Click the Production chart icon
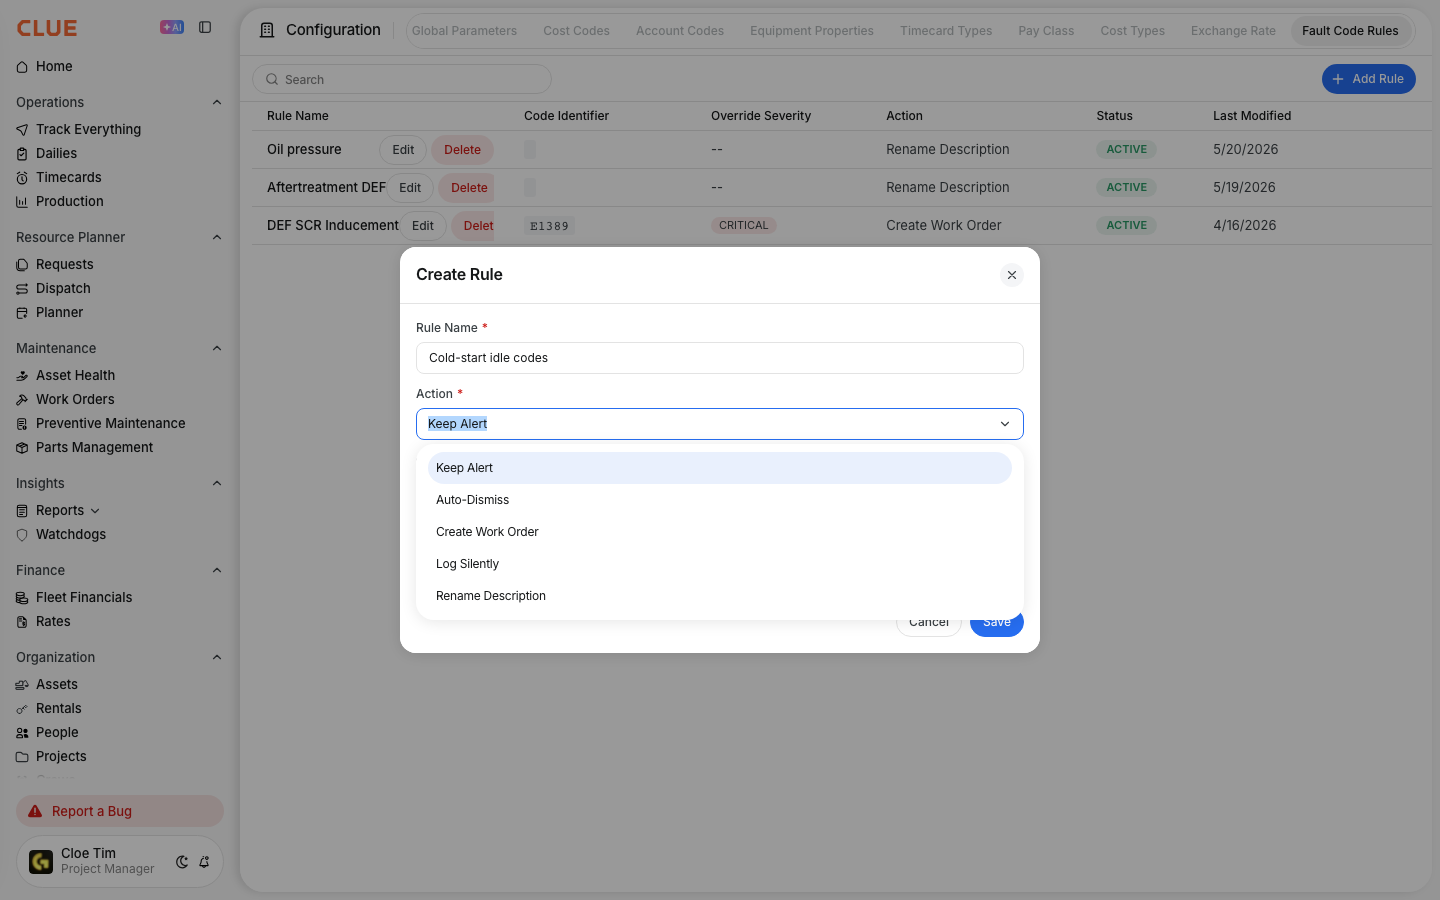Image resolution: width=1440 pixels, height=900 pixels. (x=22, y=201)
